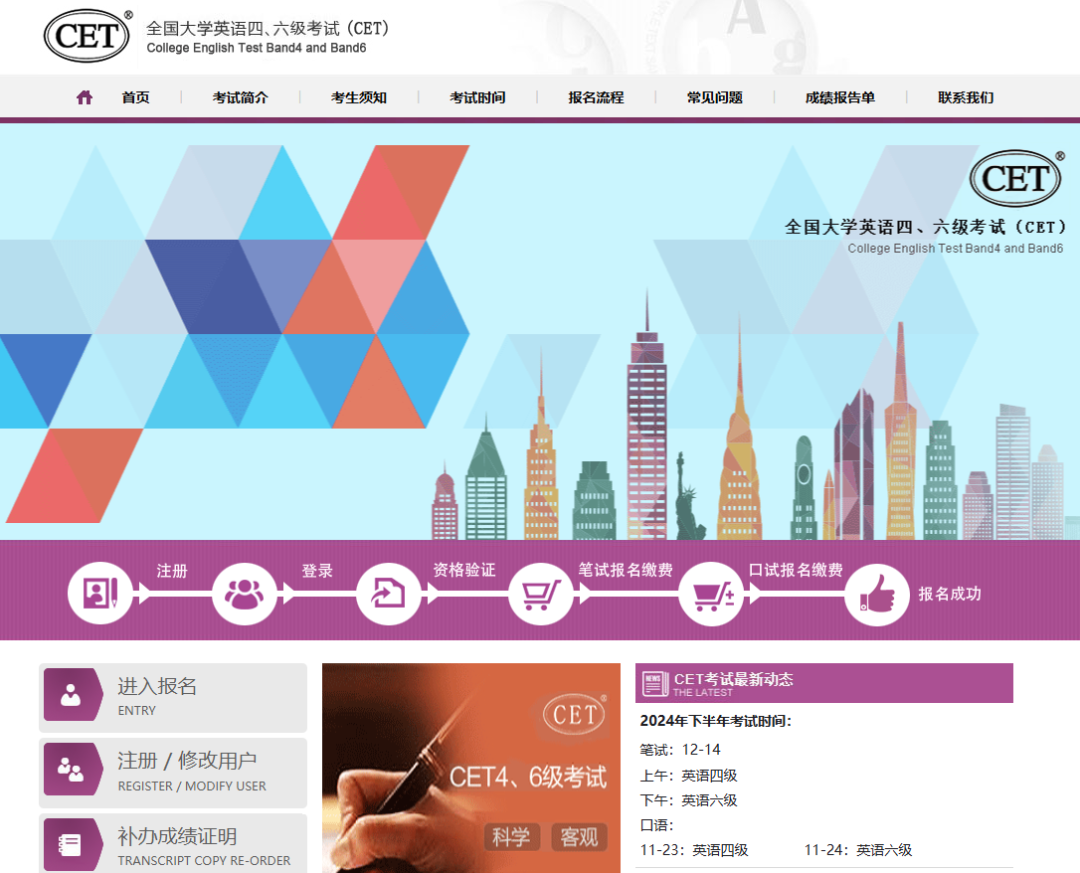The height and width of the screenshot is (873, 1080).
Task: Click the 登录 login people icon
Action: (245, 592)
